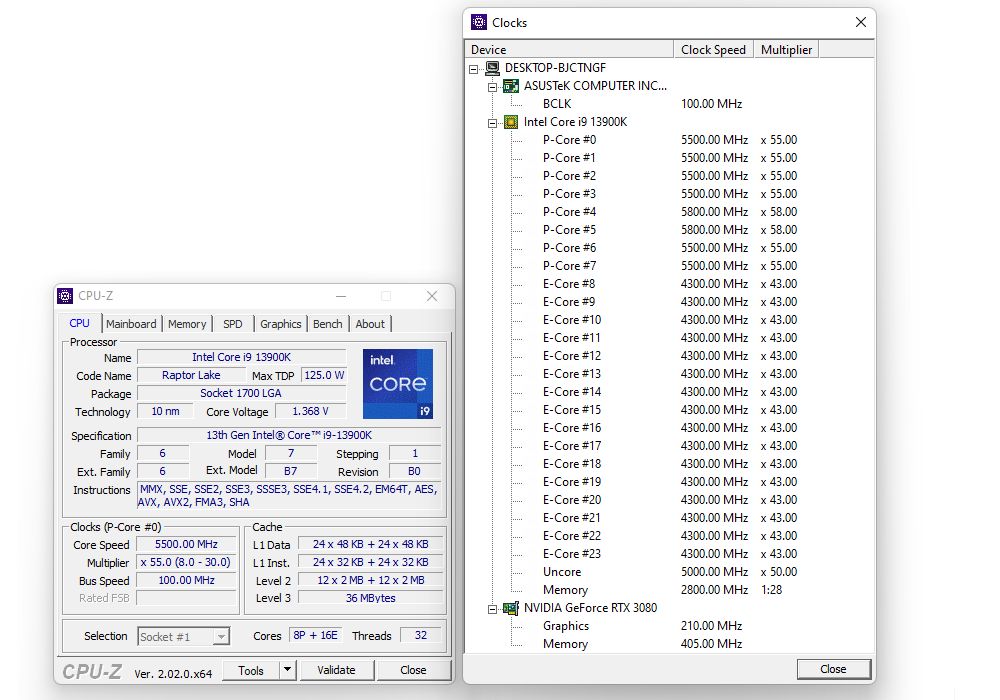
Task: Click the Max TDP value 125.0 W
Action: 324,376
